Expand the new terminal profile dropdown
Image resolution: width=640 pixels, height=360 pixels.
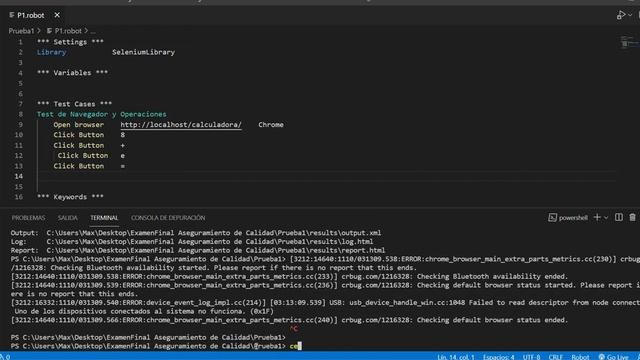[x=606, y=218]
